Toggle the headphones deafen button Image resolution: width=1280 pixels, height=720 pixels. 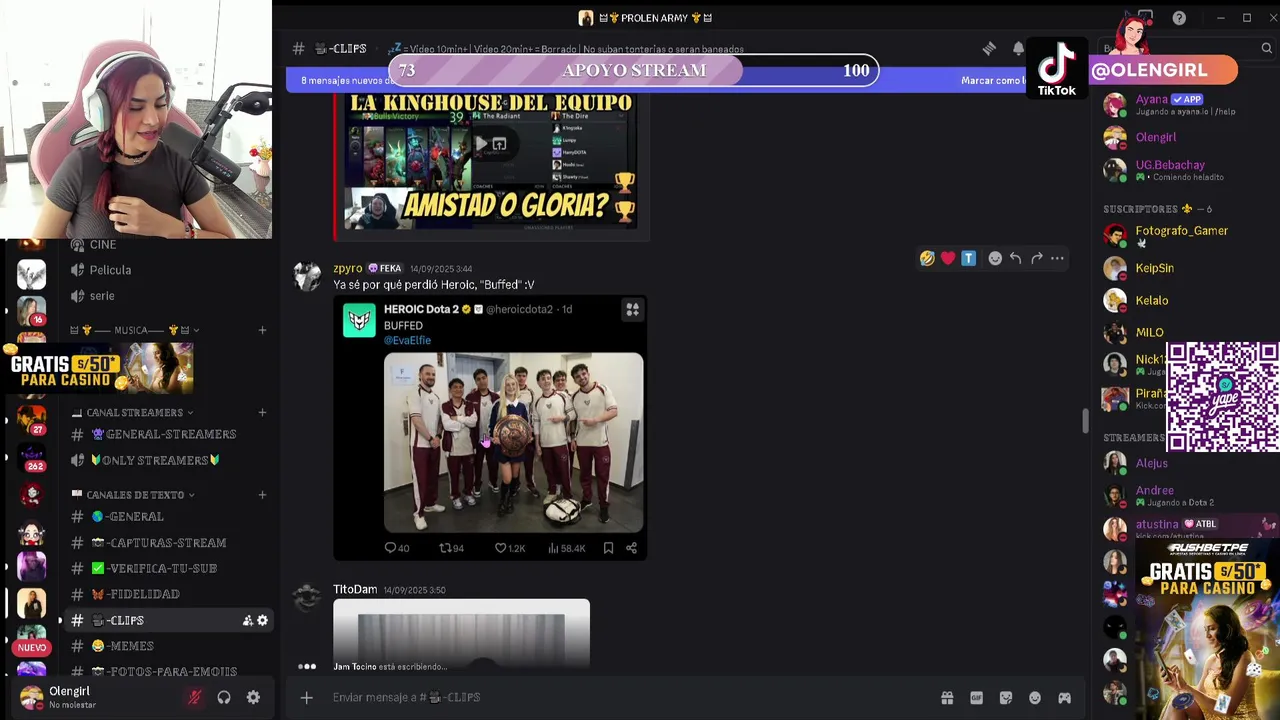(x=224, y=697)
